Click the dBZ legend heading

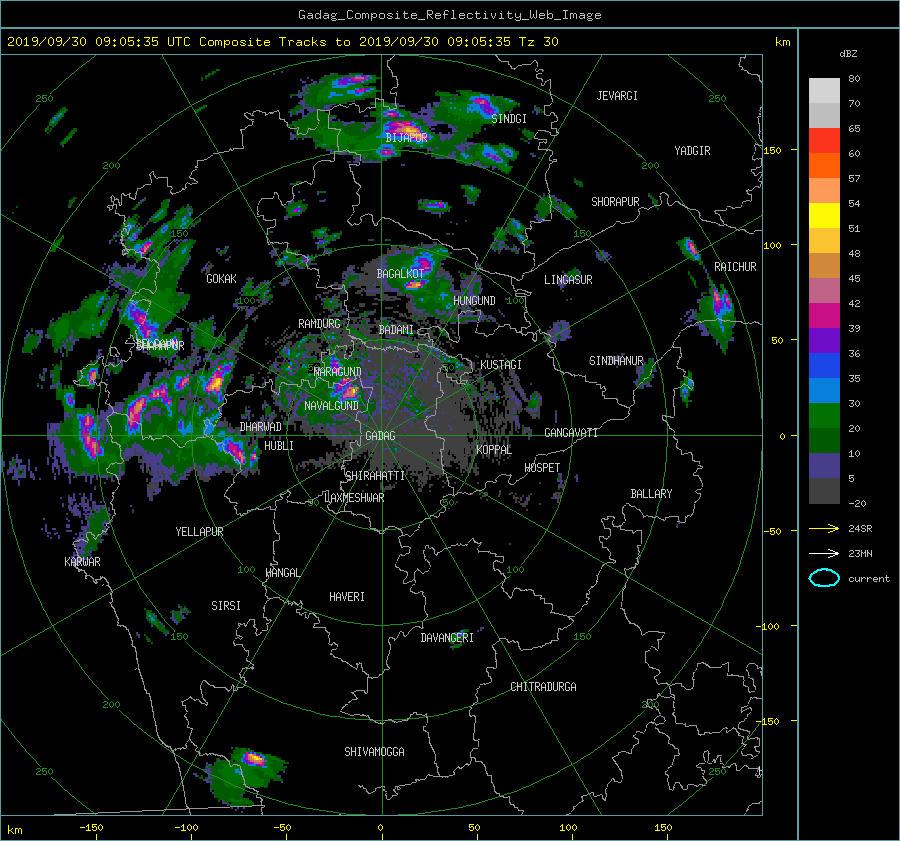click(848, 53)
